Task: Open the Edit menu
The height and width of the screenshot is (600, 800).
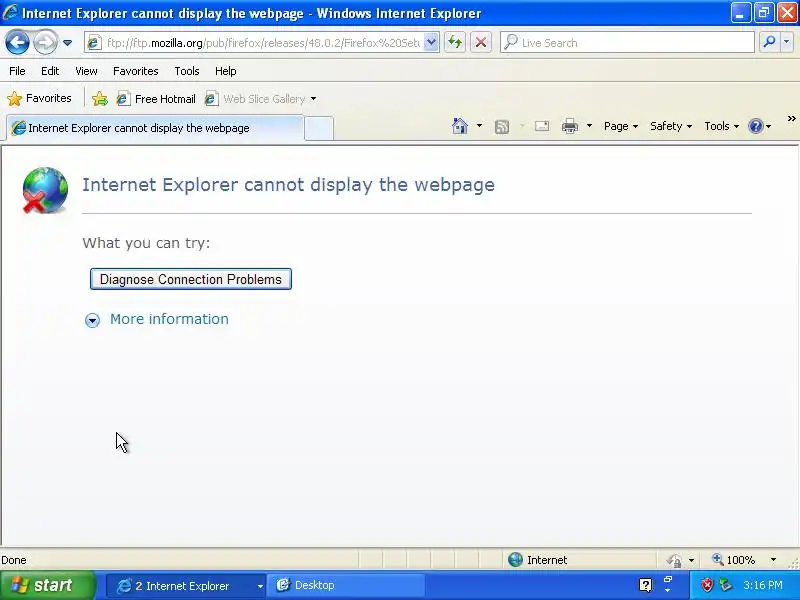Action: (x=50, y=71)
